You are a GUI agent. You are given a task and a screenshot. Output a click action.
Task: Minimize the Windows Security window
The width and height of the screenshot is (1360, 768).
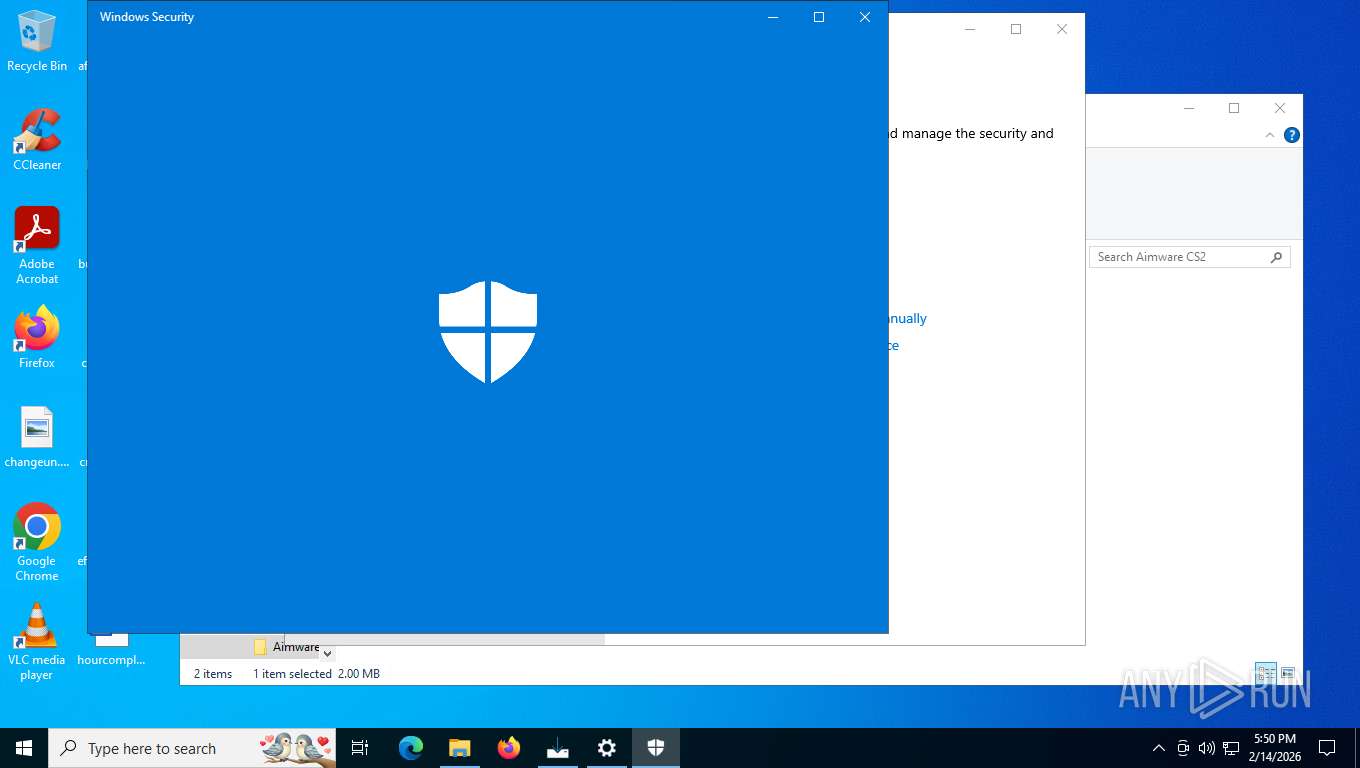(773, 17)
